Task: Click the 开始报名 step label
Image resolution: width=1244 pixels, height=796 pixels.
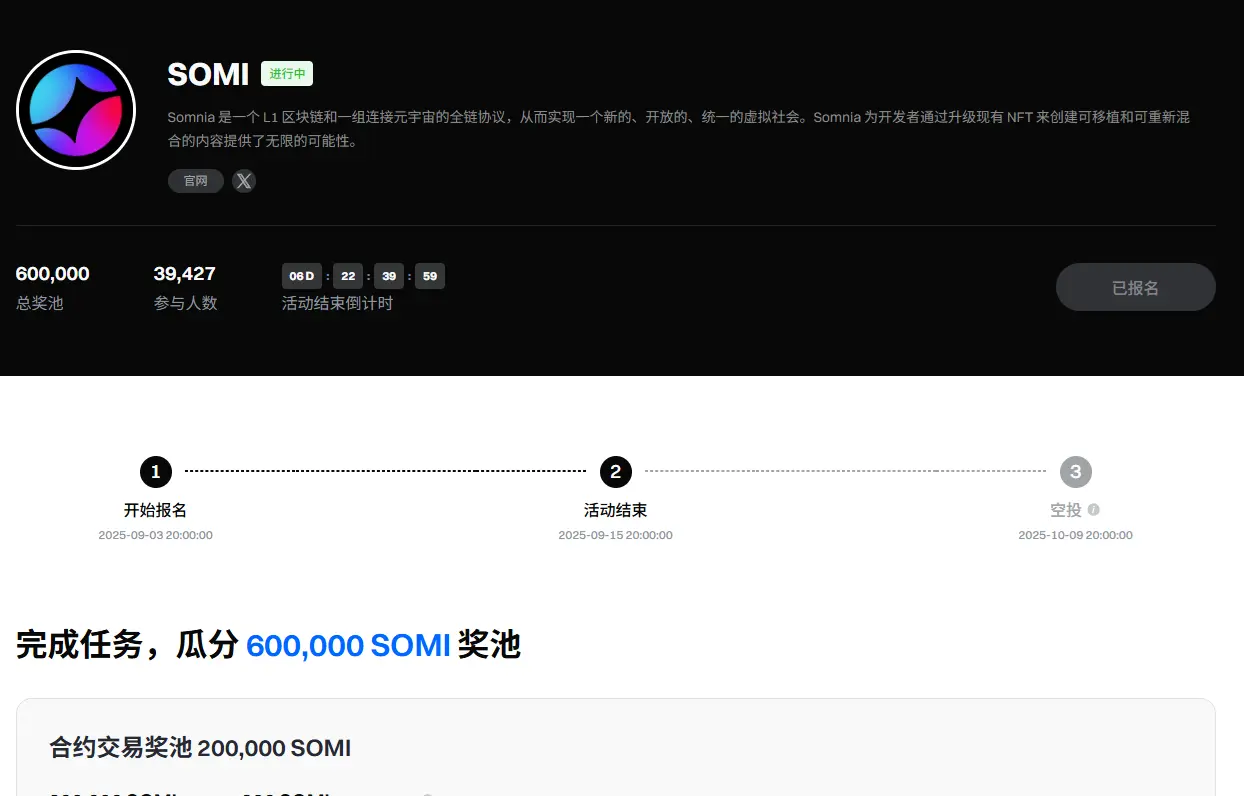Action: point(155,510)
